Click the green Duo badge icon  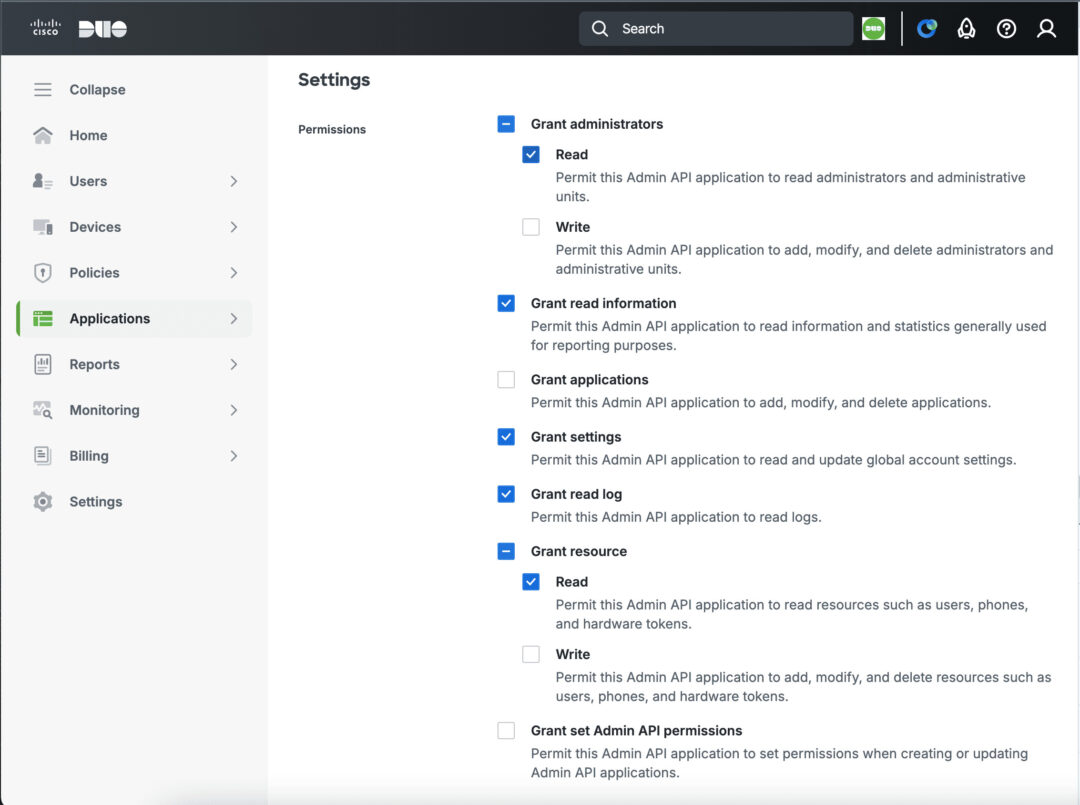873,28
